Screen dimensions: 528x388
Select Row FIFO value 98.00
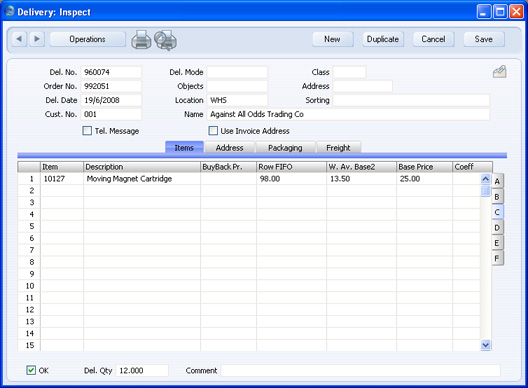click(291, 179)
